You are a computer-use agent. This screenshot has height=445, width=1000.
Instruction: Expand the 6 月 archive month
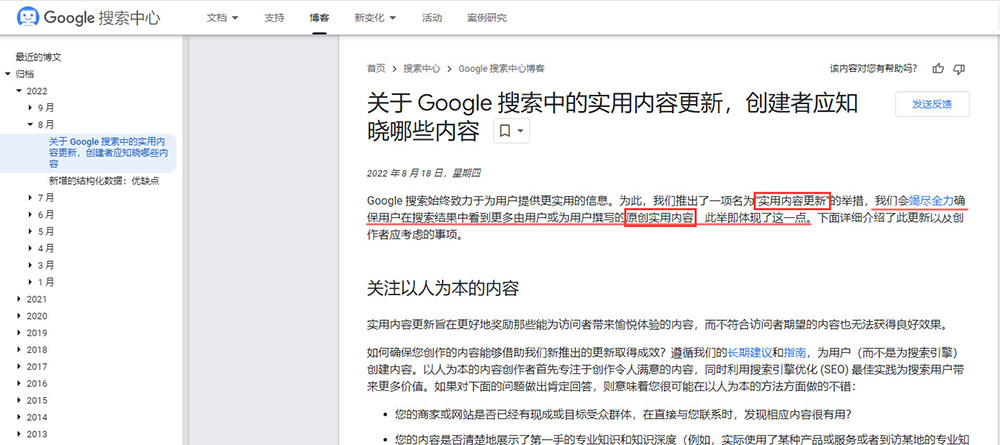30,214
